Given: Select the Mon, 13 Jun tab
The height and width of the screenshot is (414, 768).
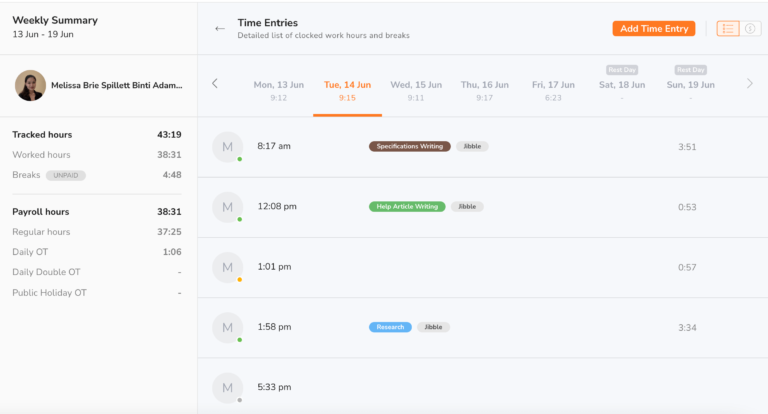Looking at the screenshot, I should coord(278,90).
